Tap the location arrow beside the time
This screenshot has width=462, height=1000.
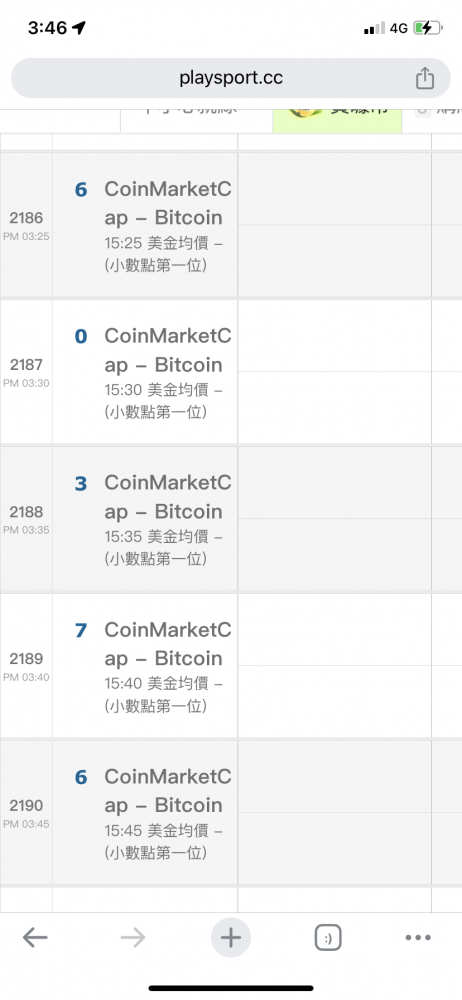click(79, 27)
